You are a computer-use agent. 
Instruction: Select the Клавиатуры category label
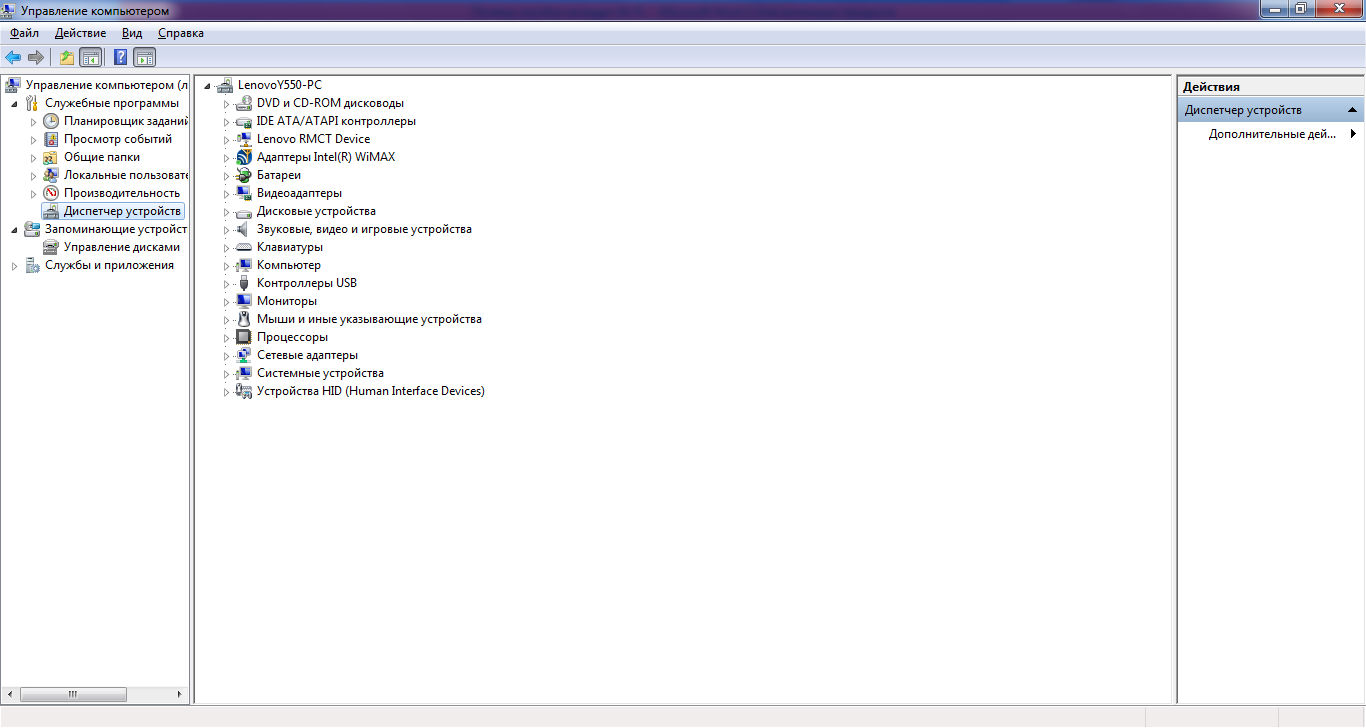(290, 247)
